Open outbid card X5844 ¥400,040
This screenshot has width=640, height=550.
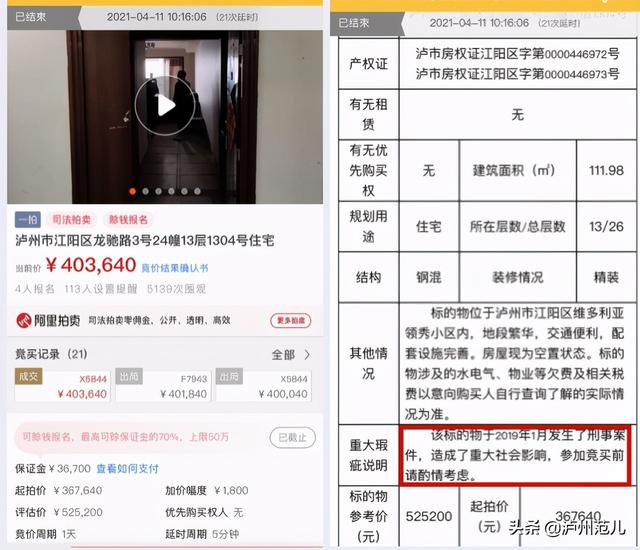click(x=264, y=386)
